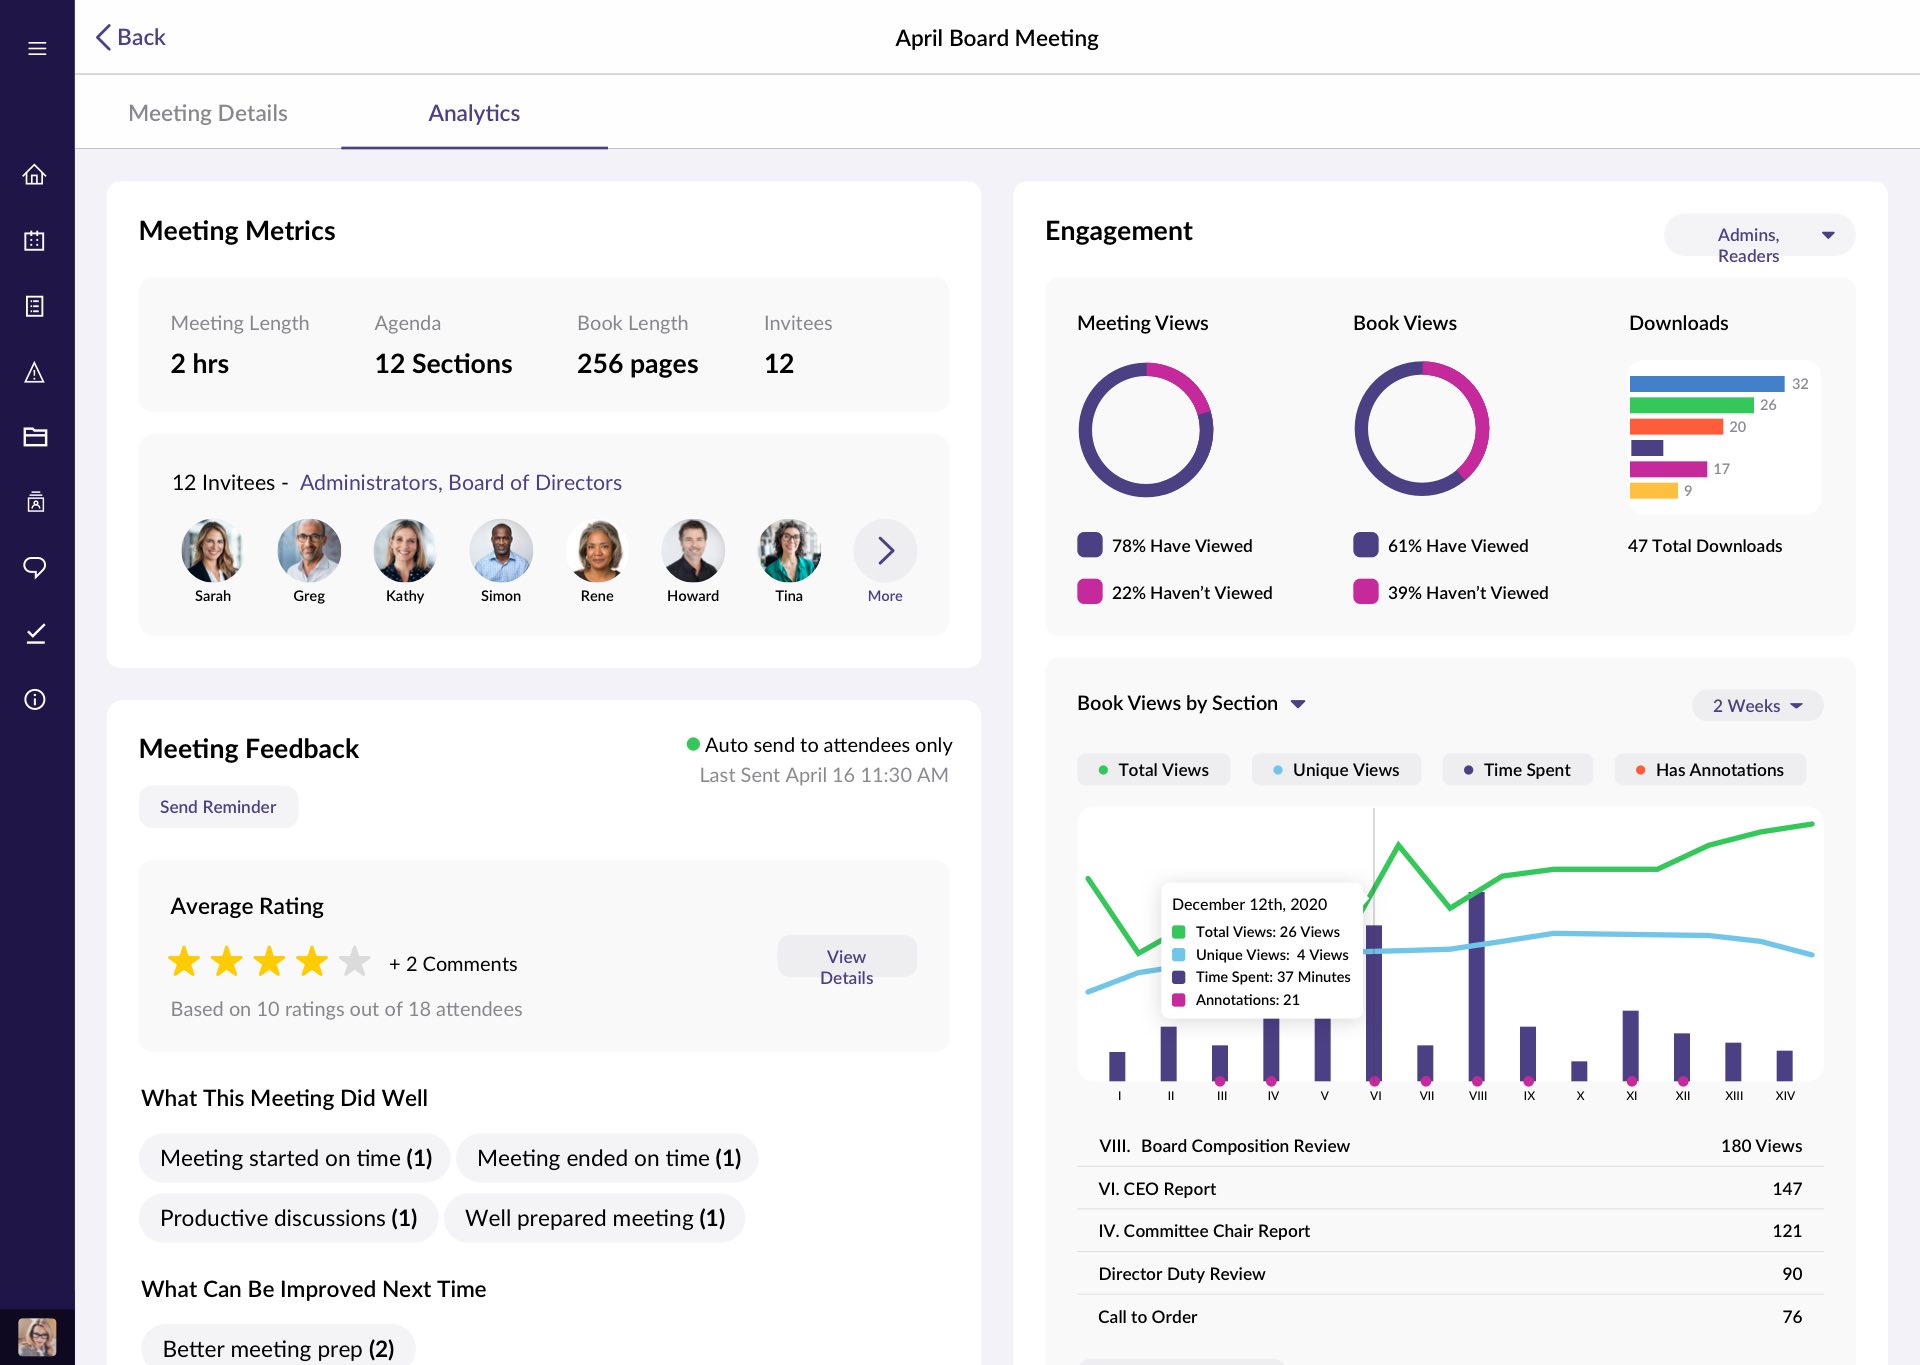The width and height of the screenshot is (1920, 1365).
Task: Toggle the Unique Views legend filter
Action: tap(1336, 769)
